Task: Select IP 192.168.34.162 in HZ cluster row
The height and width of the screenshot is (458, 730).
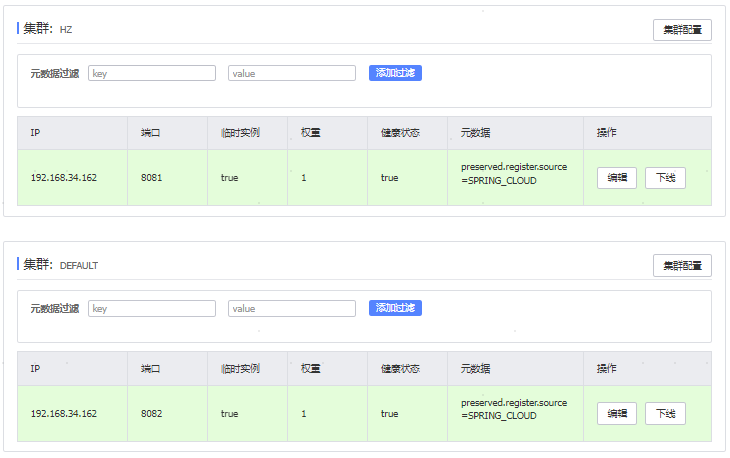Action: (x=64, y=178)
